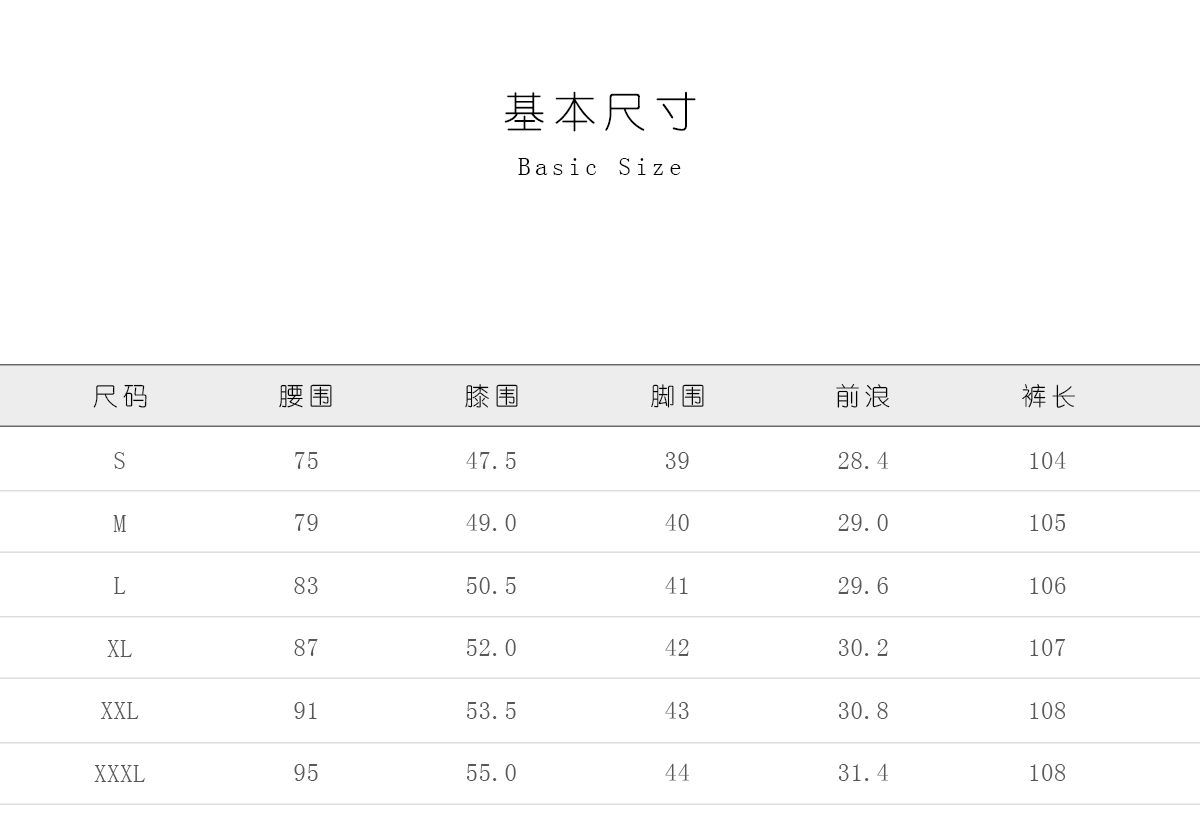
Task: Select the 尺码 column header
Action: [120, 397]
